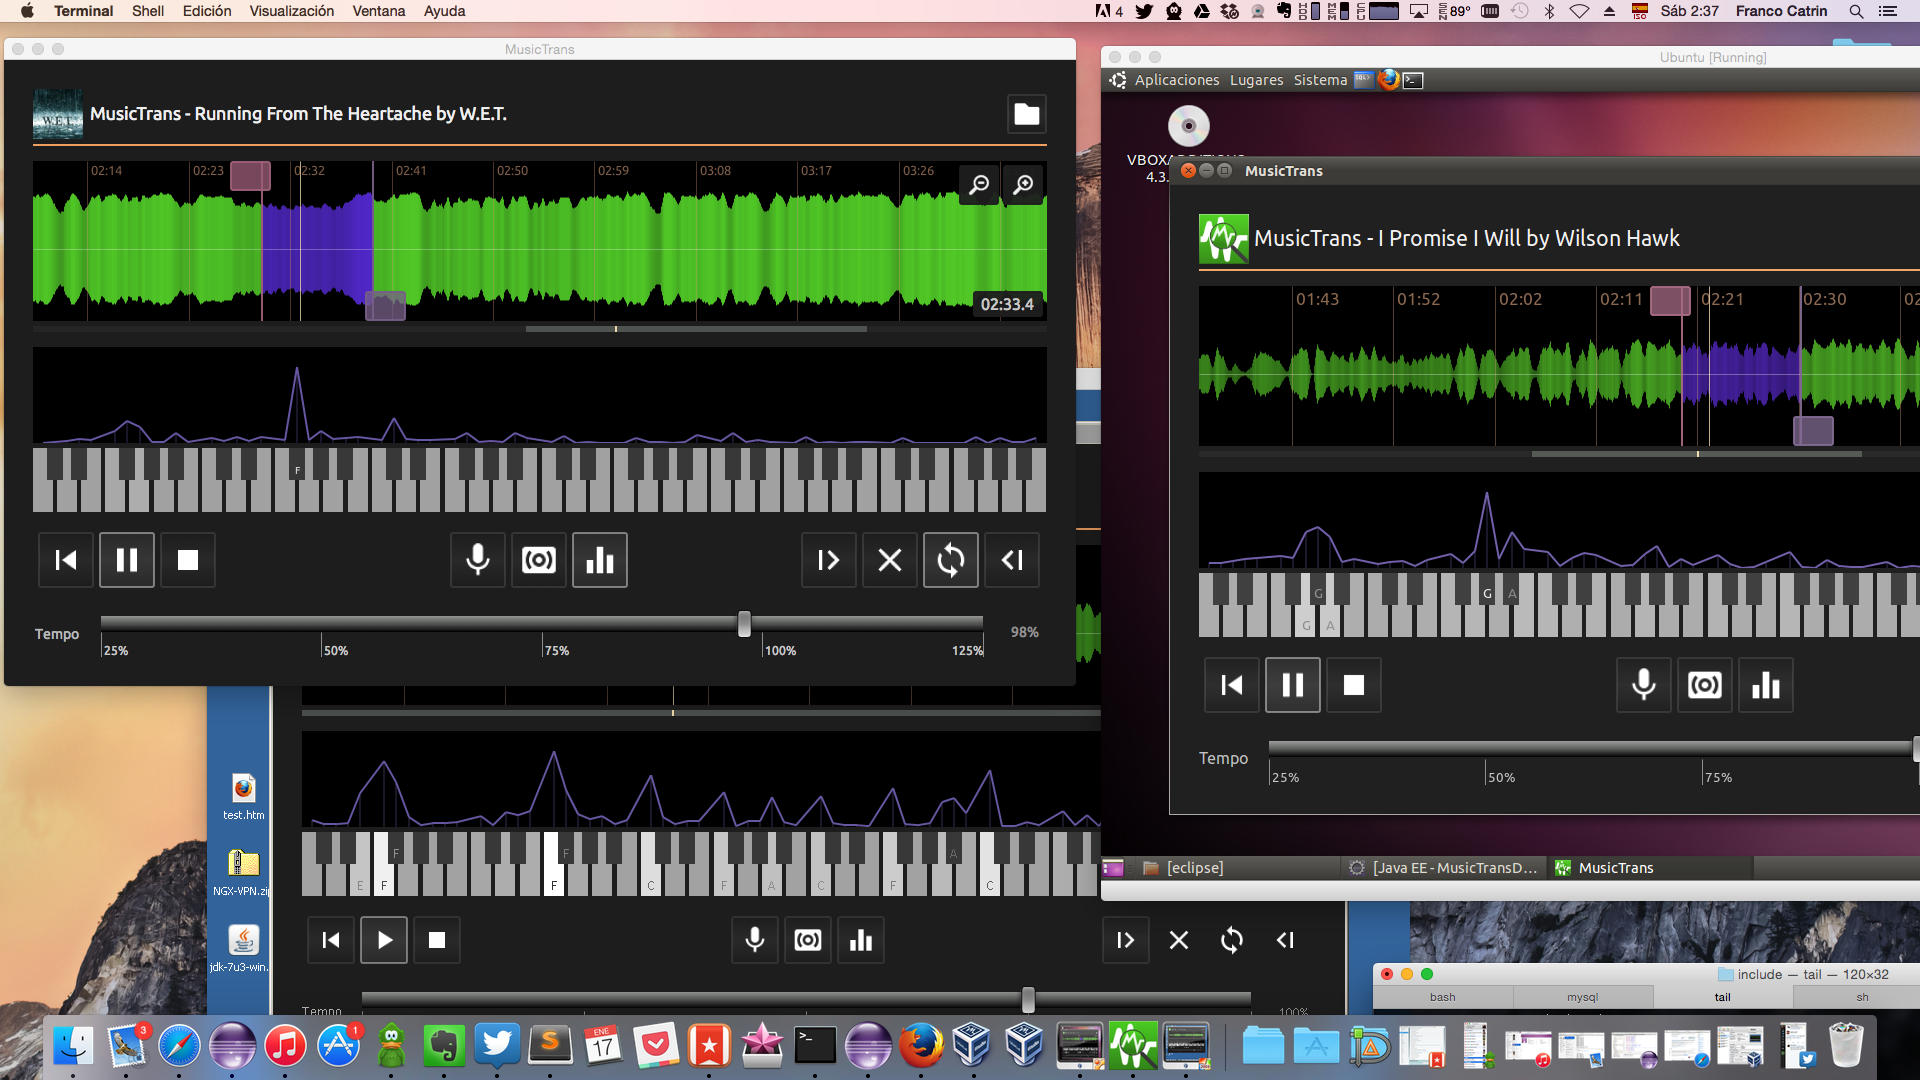
Task: Click the W.E.T. album art thumbnail
Action: [x=58, y=114]
